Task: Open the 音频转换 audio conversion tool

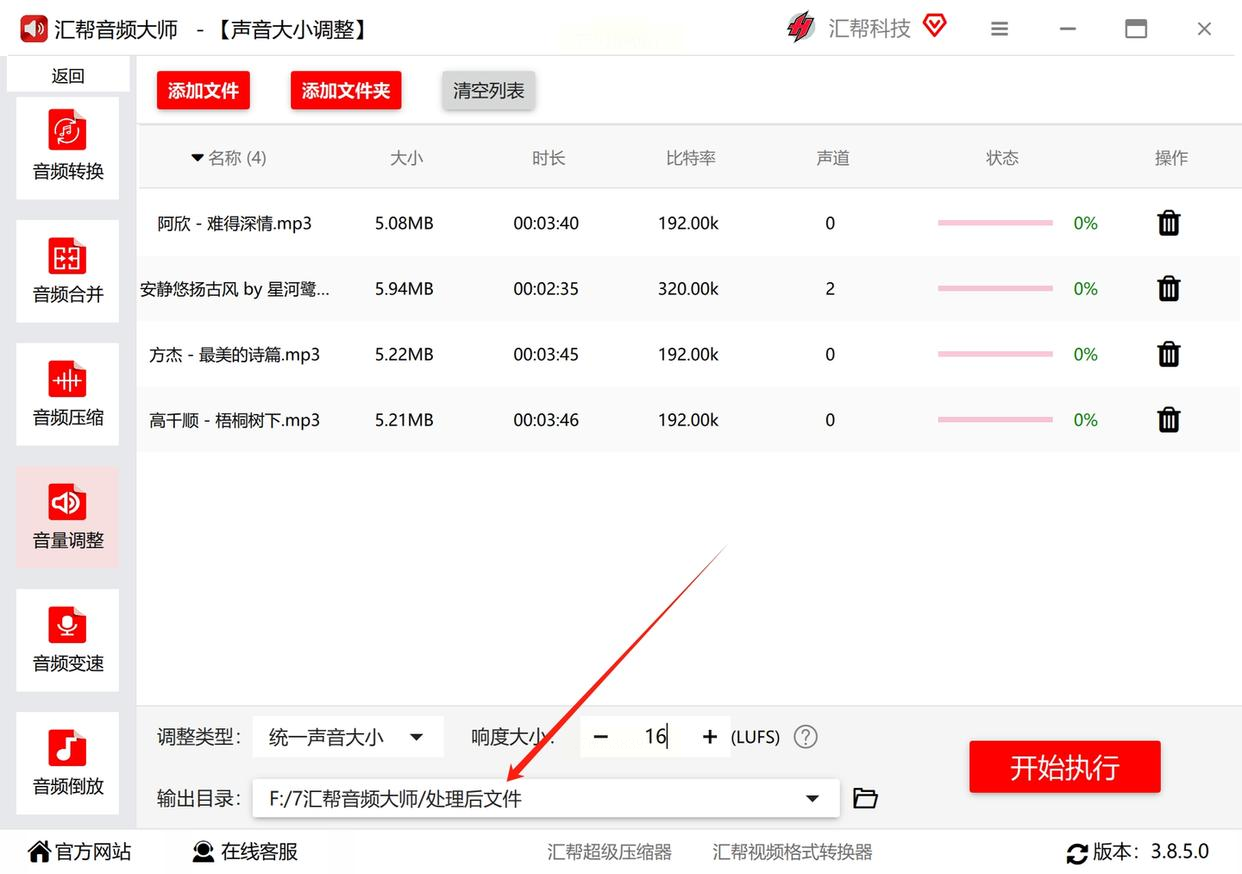Action: click(67, 147)
